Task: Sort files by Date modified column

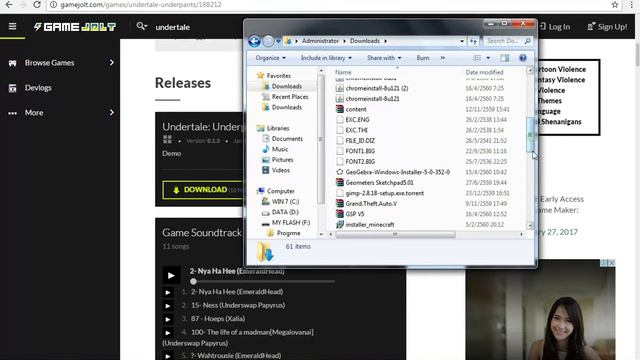Action: tap(484, 72)
